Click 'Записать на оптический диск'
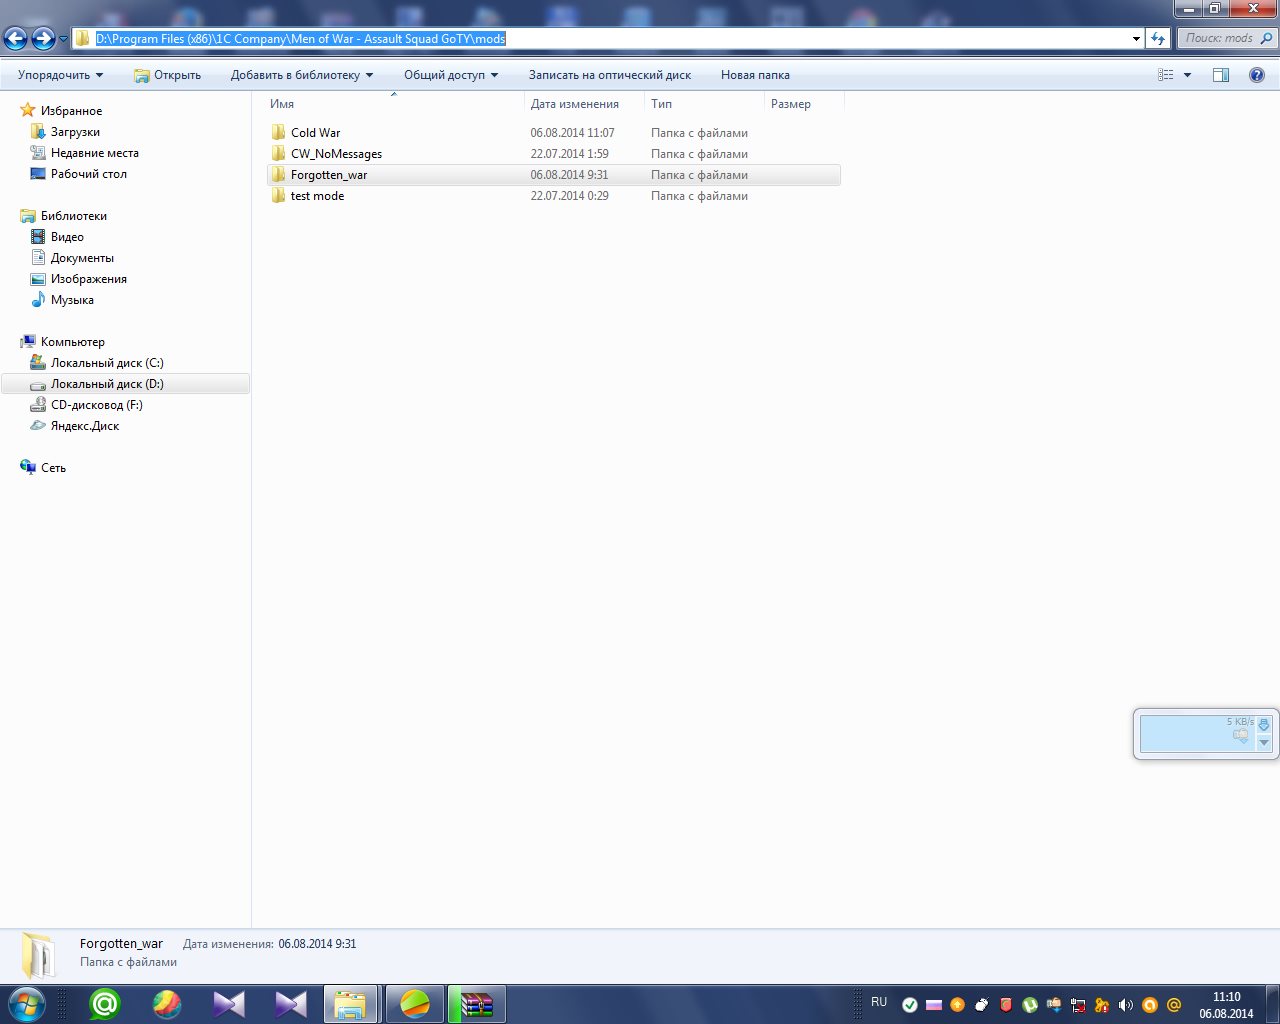The width and height of the screenshot is (1280, 1024). pyautogui.click(x=610, y=75)
